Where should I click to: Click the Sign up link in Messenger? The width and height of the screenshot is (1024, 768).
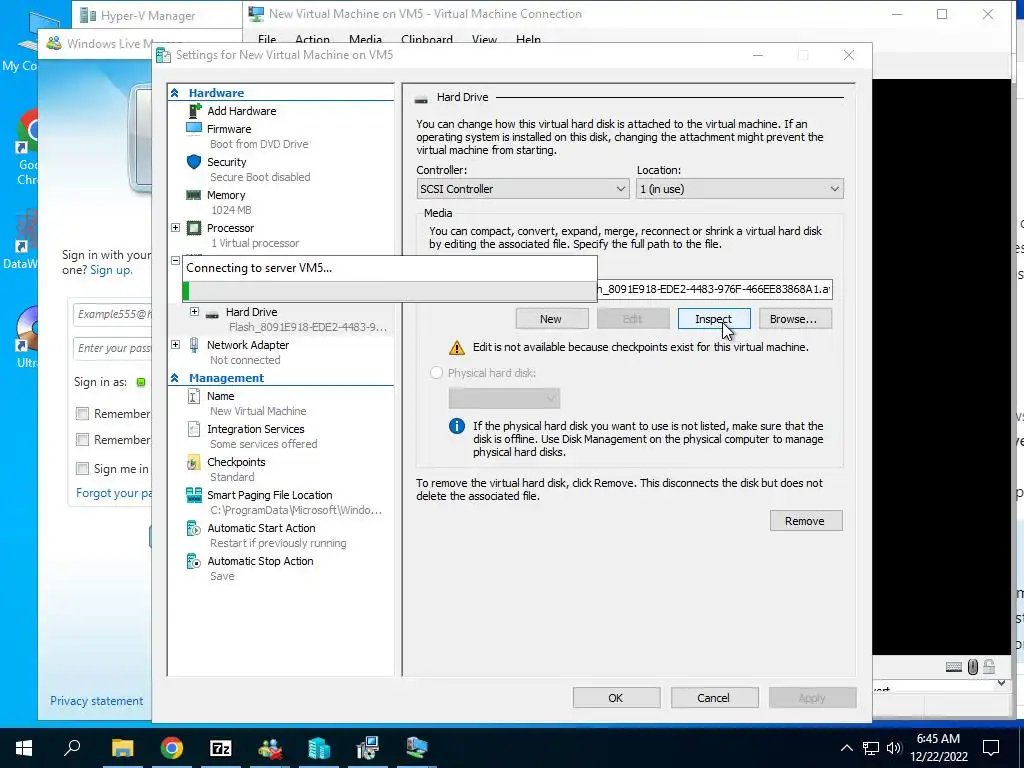pos(111,270)
